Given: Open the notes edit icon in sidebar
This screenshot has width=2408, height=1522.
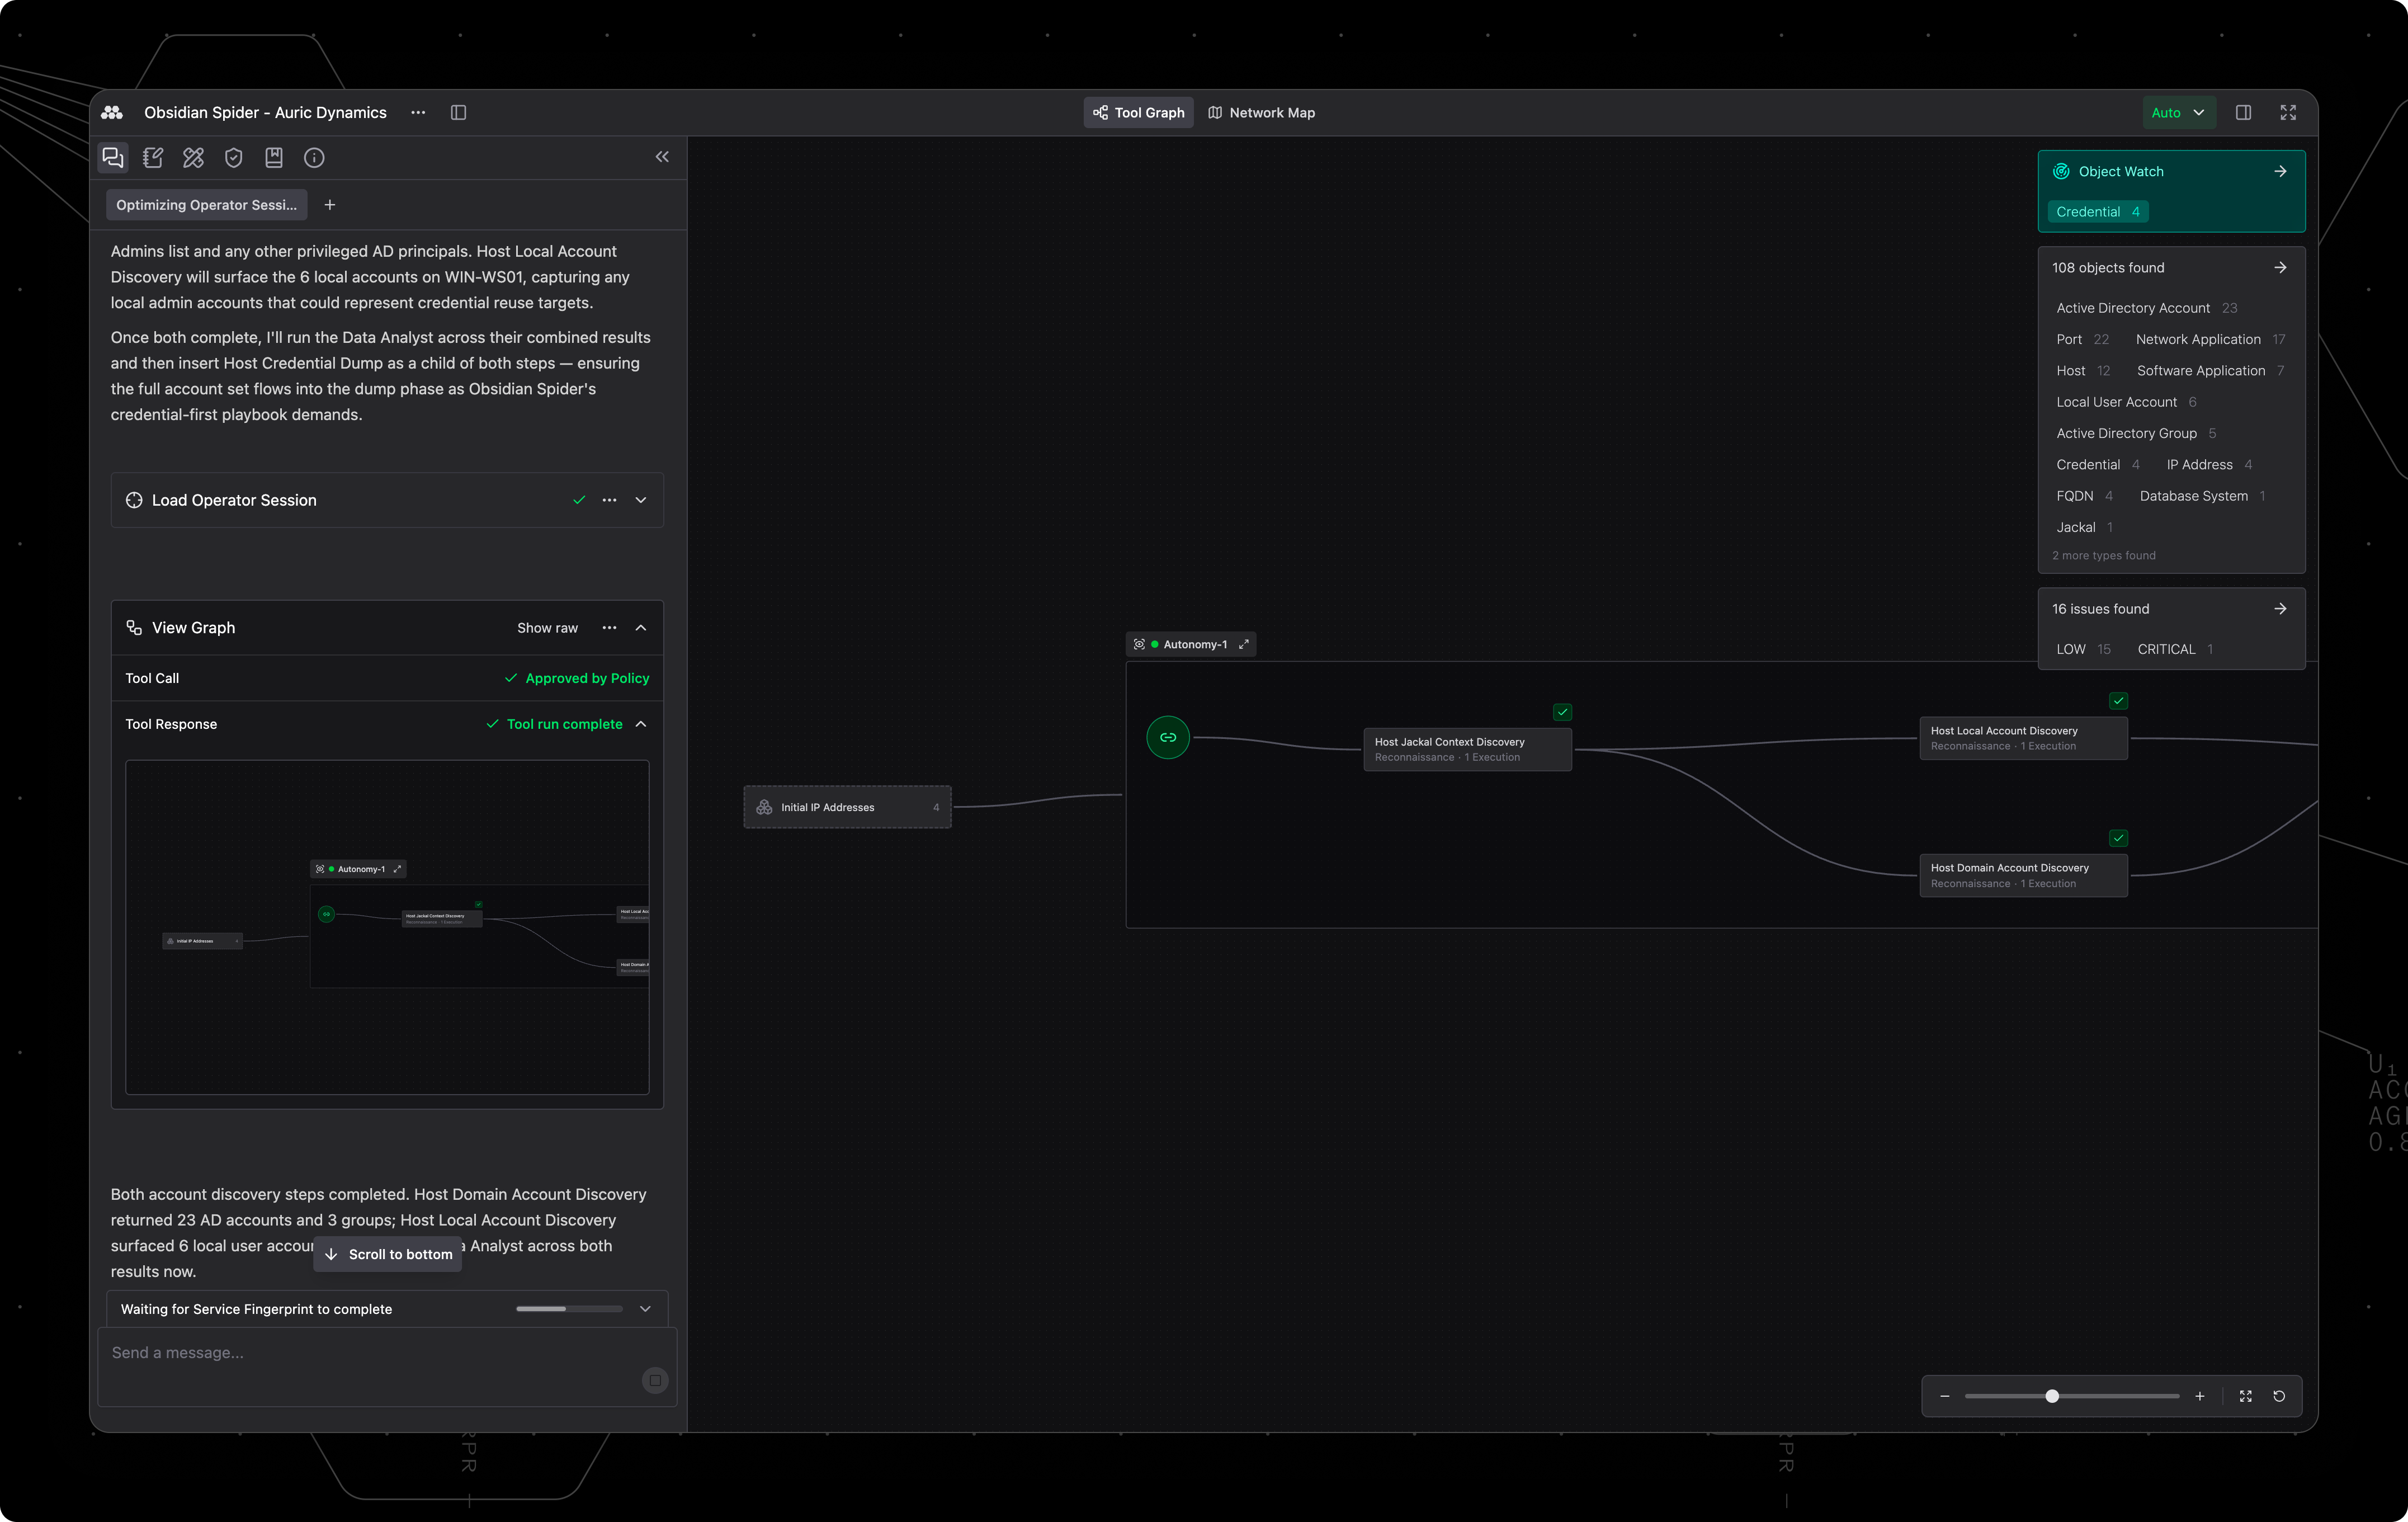Looking at the screenshot, I should [153, 158].
